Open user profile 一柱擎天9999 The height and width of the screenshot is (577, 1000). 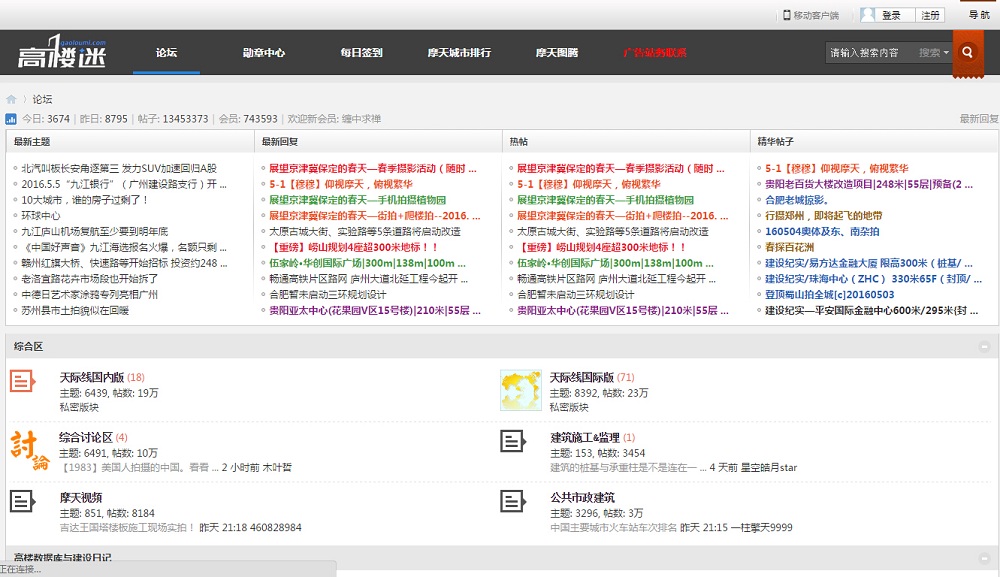(761, 528)
